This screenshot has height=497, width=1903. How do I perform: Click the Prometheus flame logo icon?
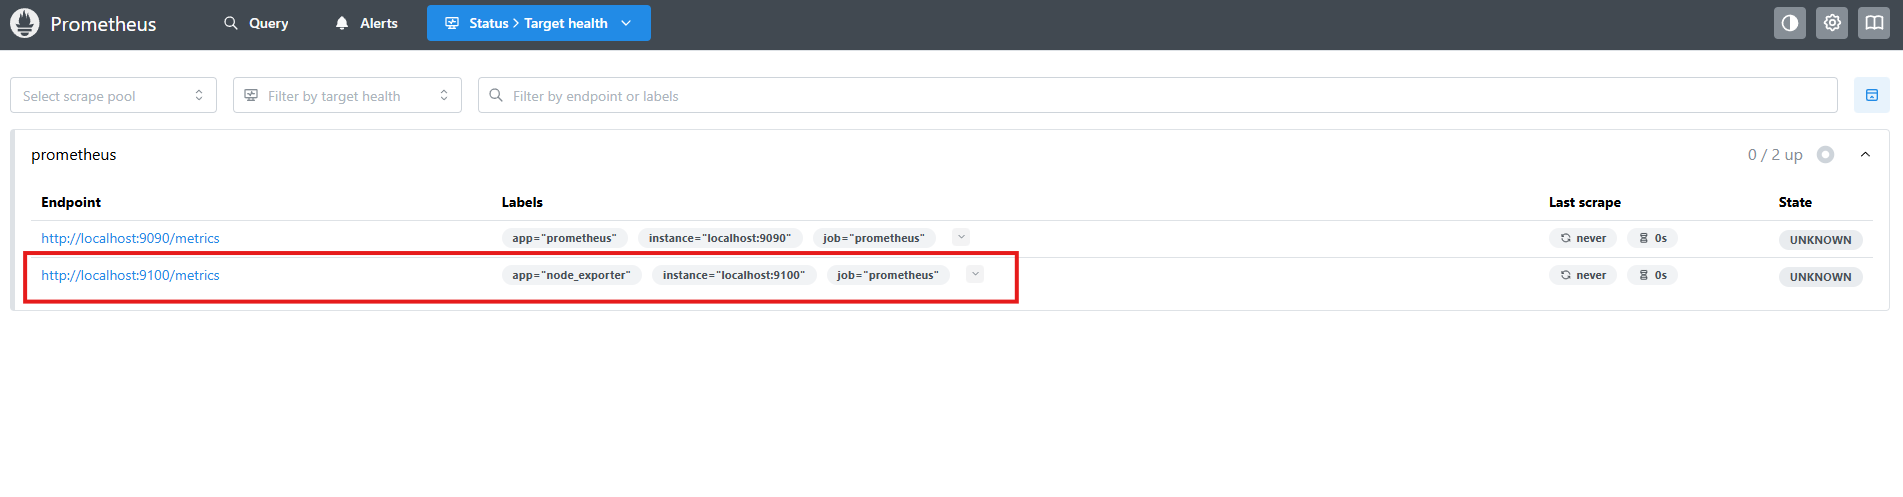click(24, 23)
